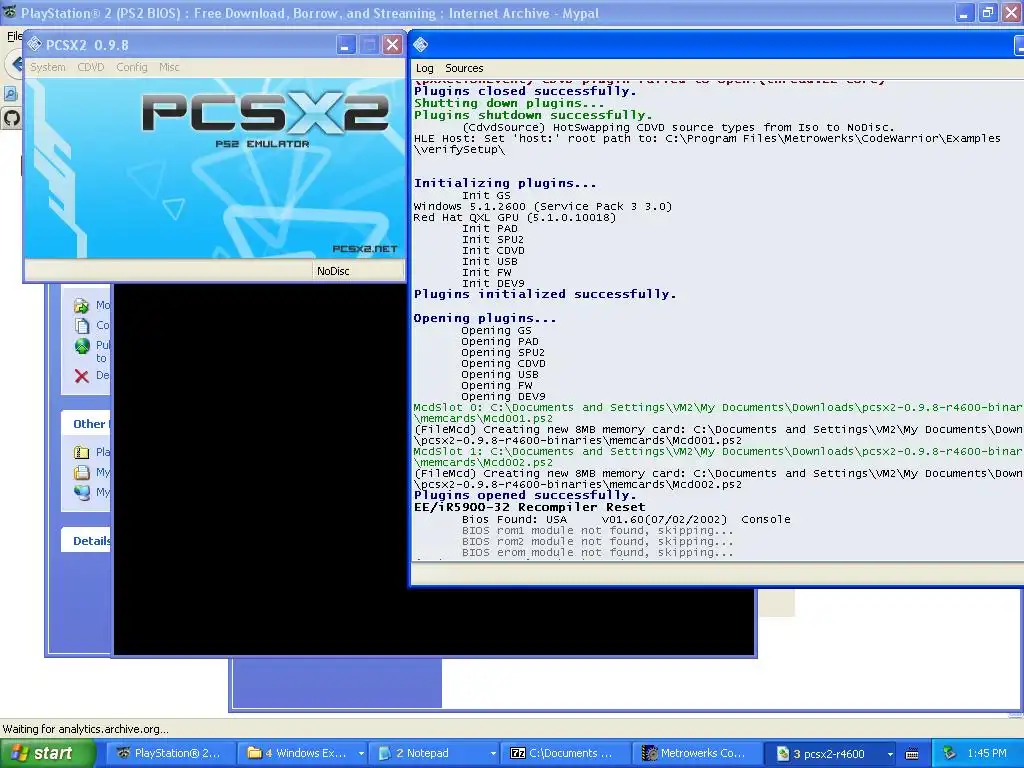The image size is (1024, 768).
Task: Expand Notepad taskbar group arrow
Action: pos(492,754)
